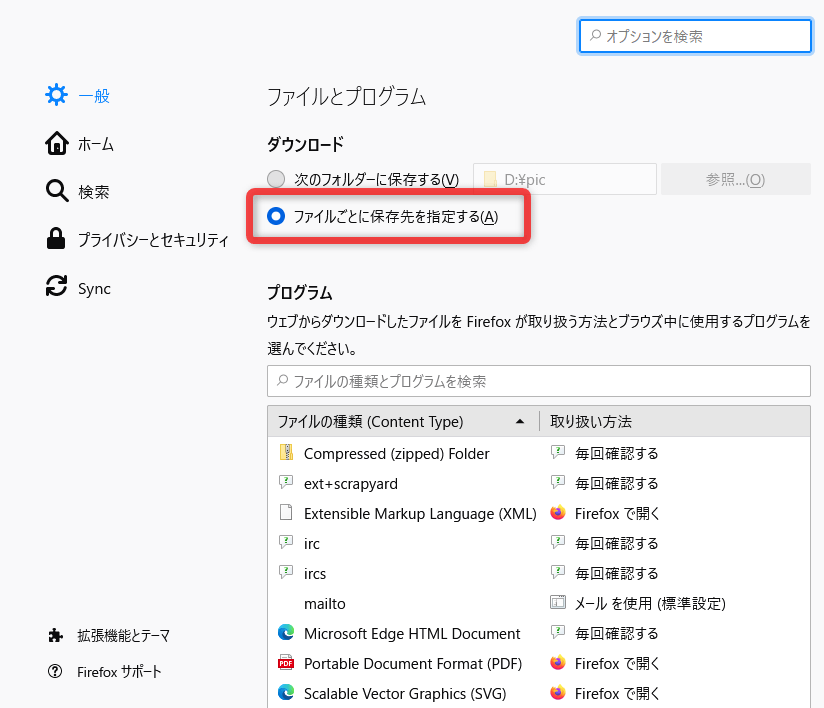This screenshot has height=708, width=824.
Task: Click Edge icon beside HTML Document
Action: [286, 632]
